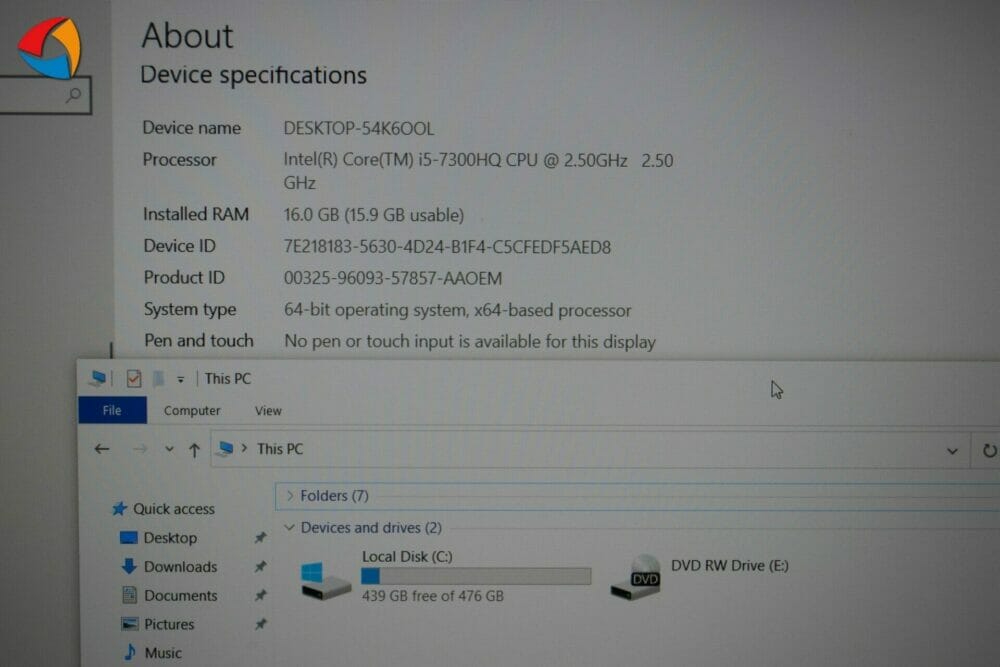Click the This PC icon in the address bar
This screenshot has width=1000, height=667.
[224, 449]
